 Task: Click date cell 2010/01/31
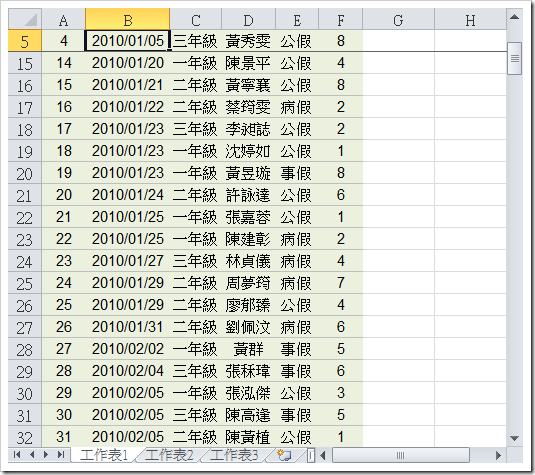click(x=128, y=327)
